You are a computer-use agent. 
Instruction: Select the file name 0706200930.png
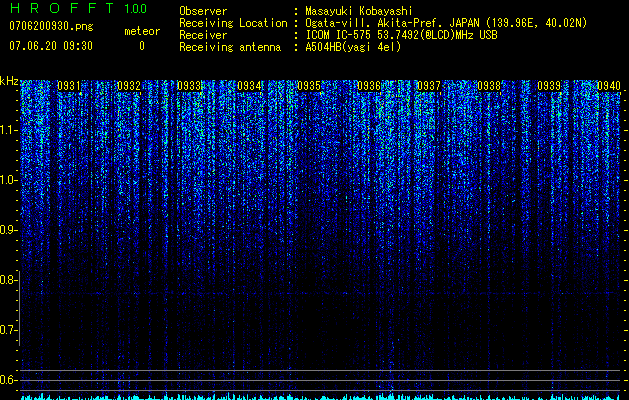tap(51, 26)
